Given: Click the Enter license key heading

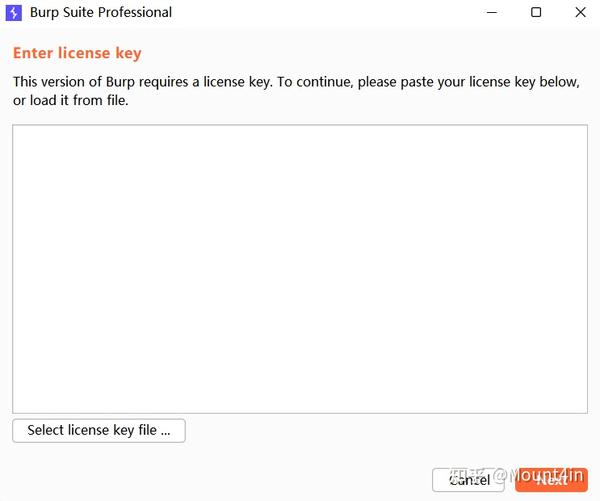Looking at the screenshot, I should click(77, 53).
